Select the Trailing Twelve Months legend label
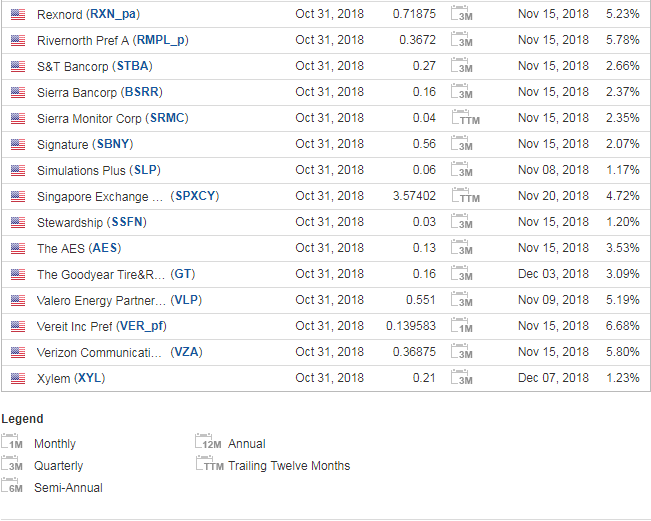 point(289,466)
